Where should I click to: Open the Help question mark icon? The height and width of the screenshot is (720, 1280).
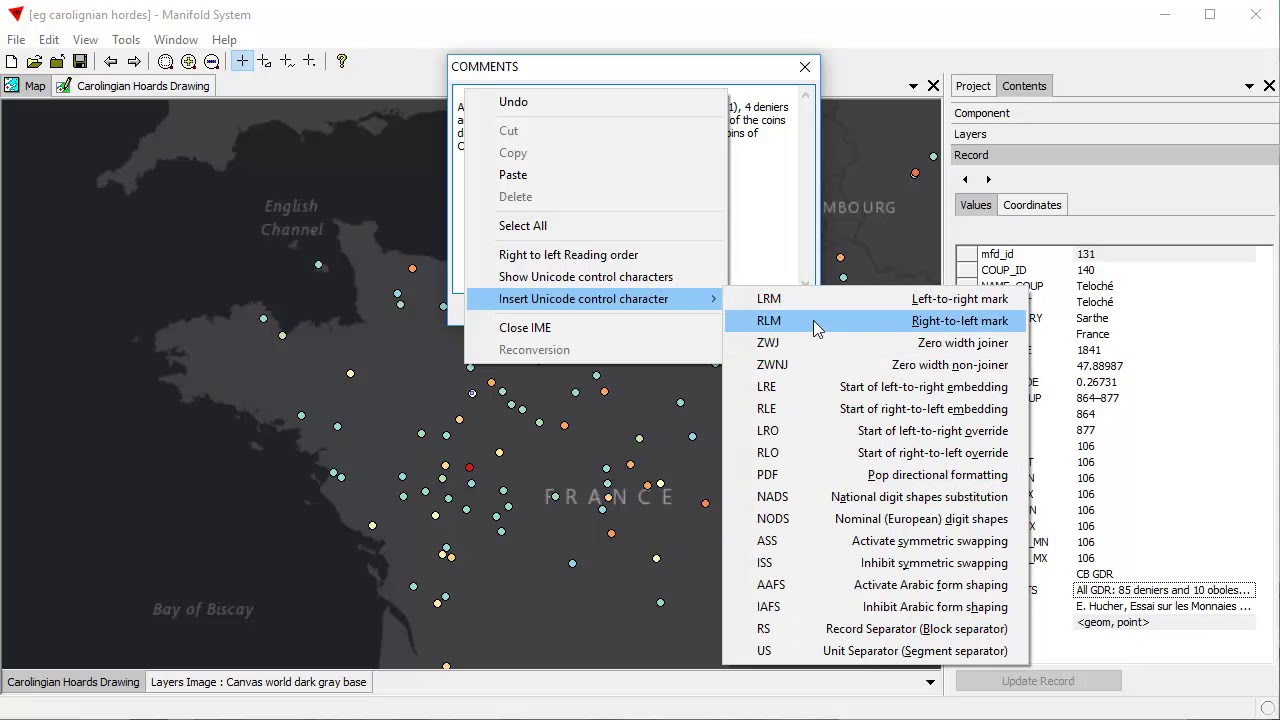[x=342, y=62]
